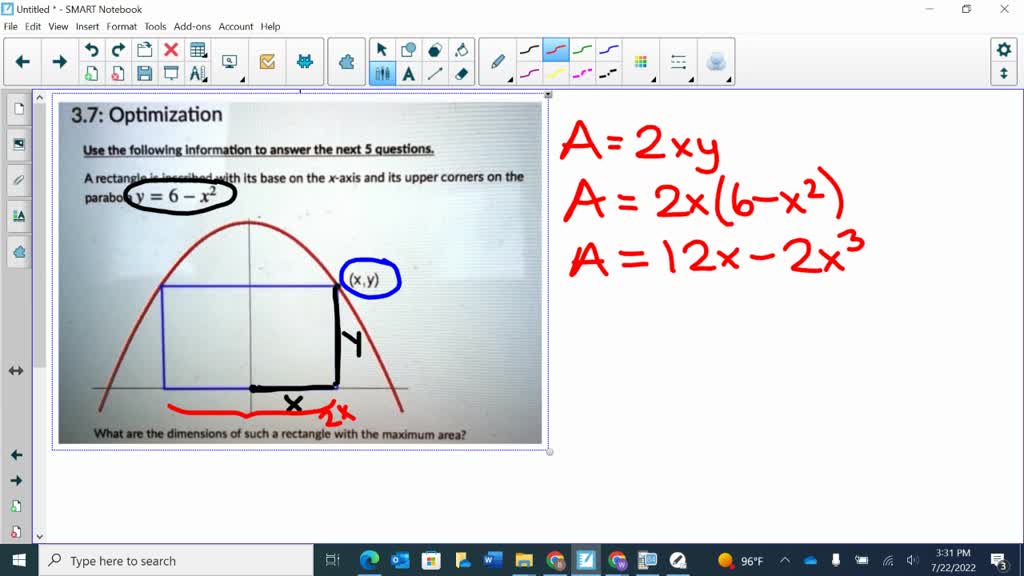The width and height of the screenshot is (1024, 576).
Task: Expand the pen tool options dropdown arrow
Action: tap(510, 78)
